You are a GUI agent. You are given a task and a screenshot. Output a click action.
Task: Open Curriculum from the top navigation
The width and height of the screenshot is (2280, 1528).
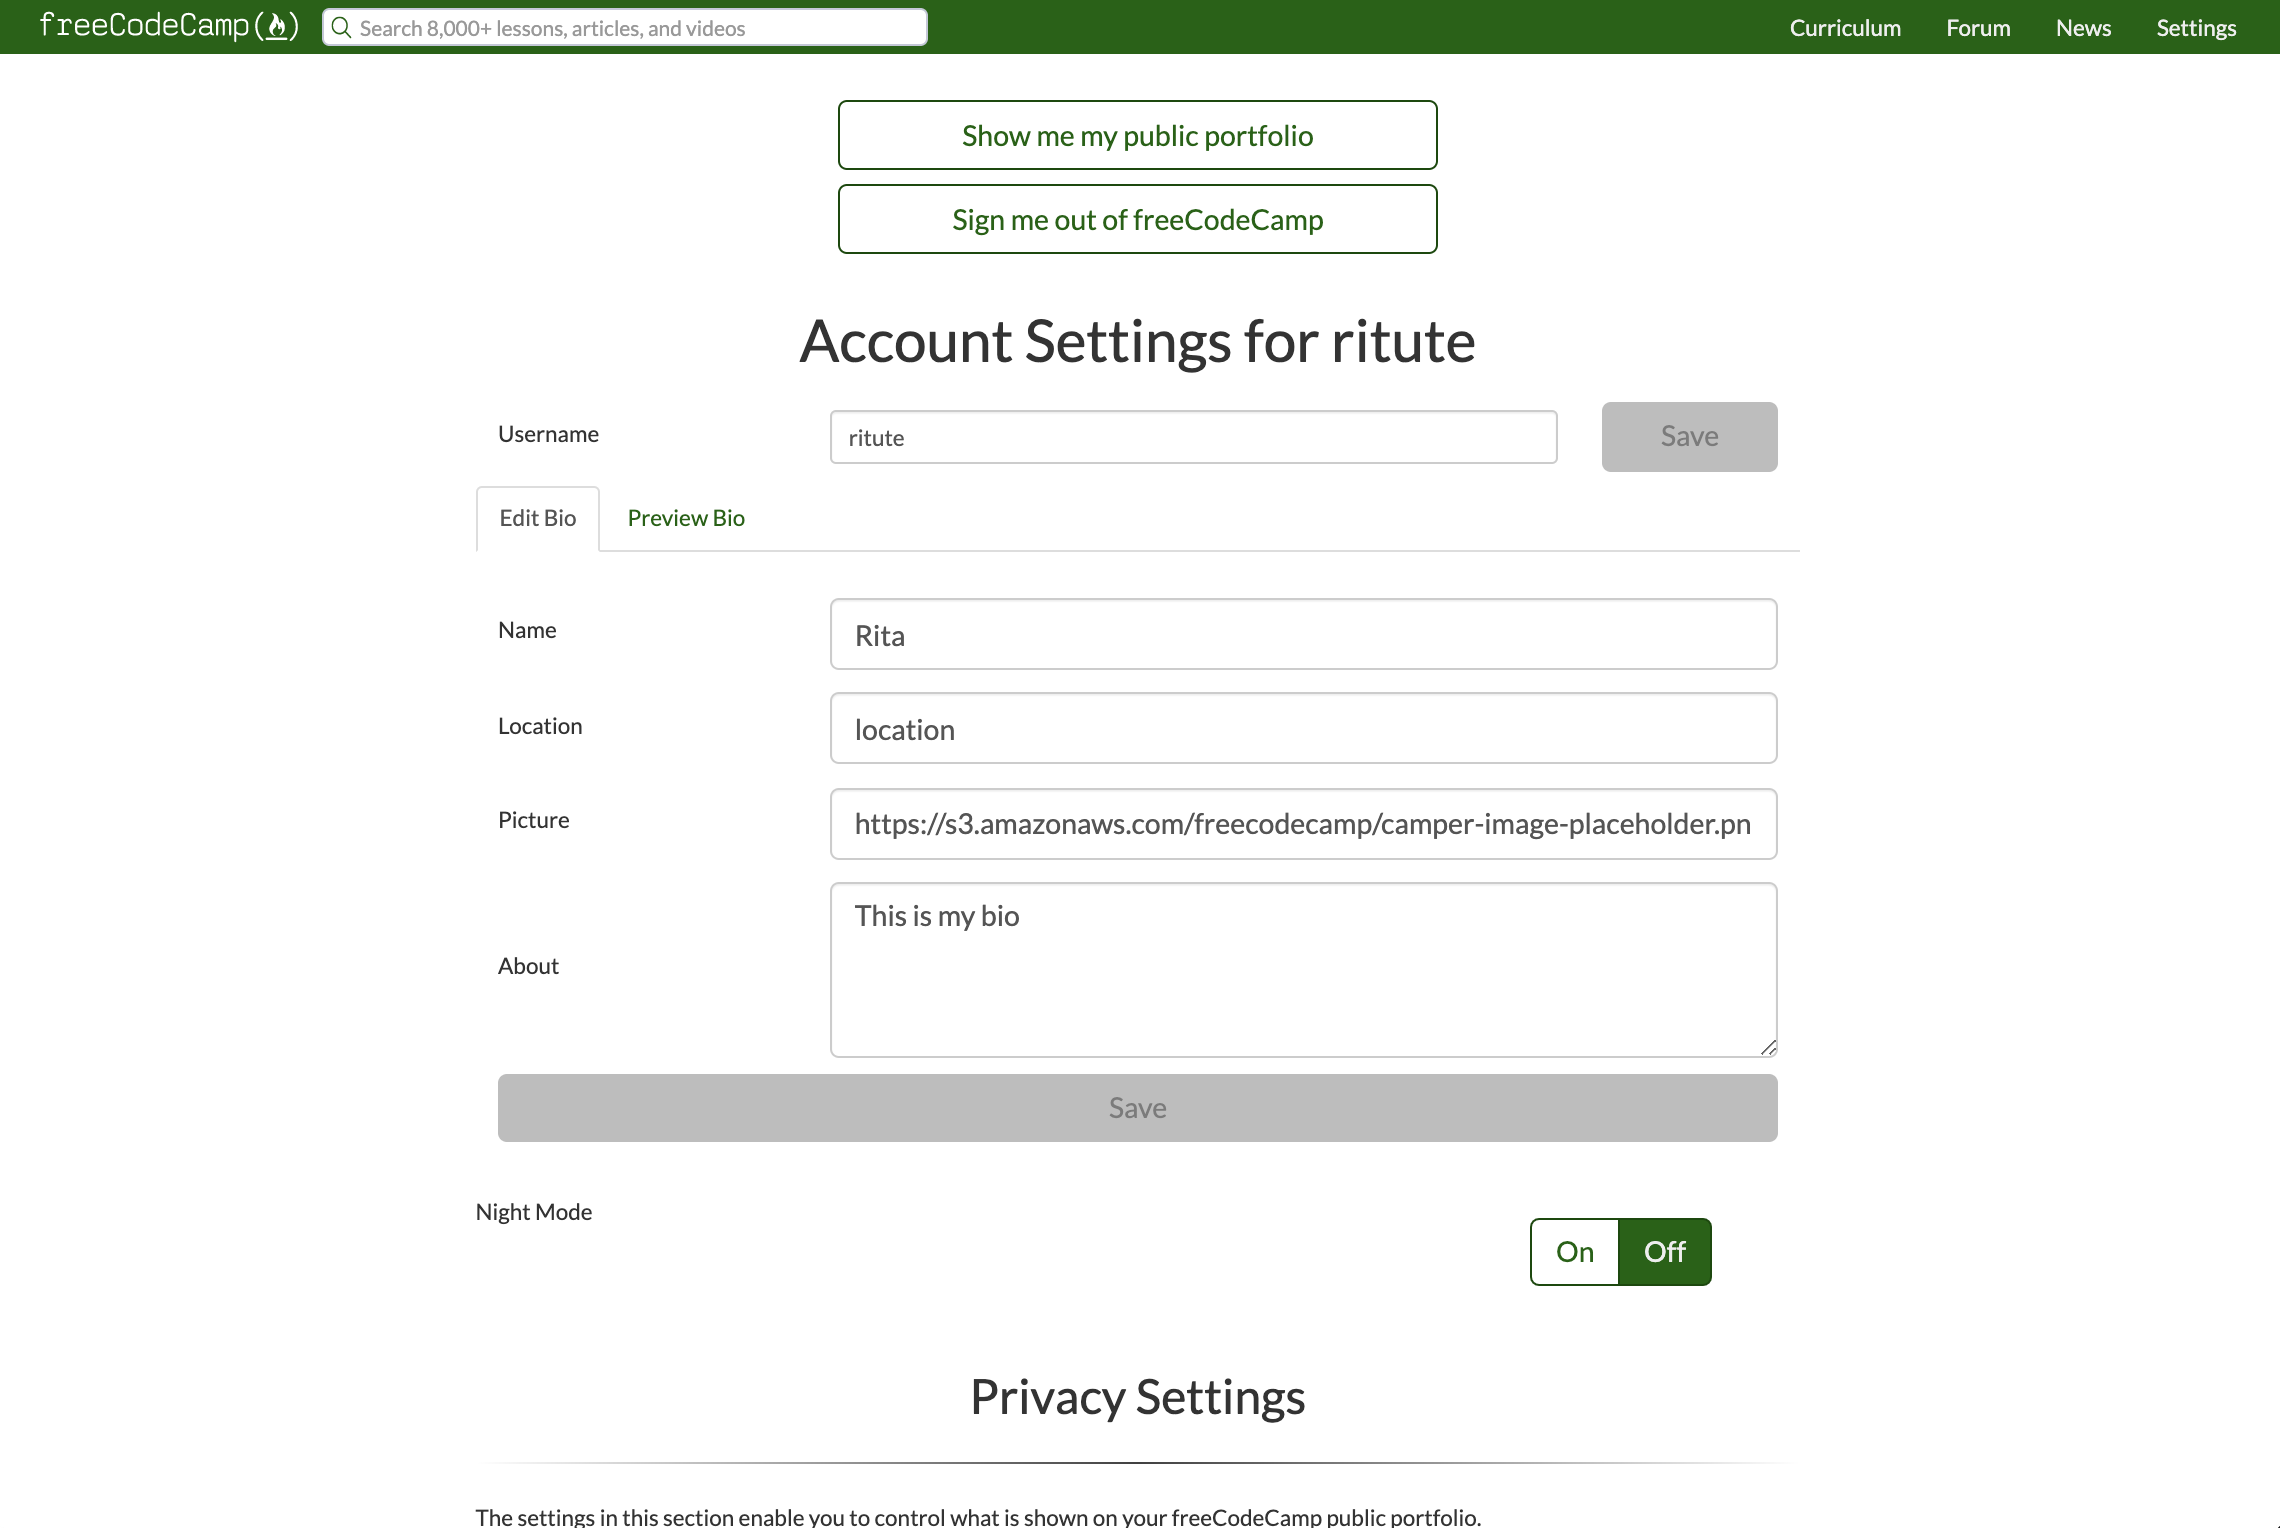1845,28
